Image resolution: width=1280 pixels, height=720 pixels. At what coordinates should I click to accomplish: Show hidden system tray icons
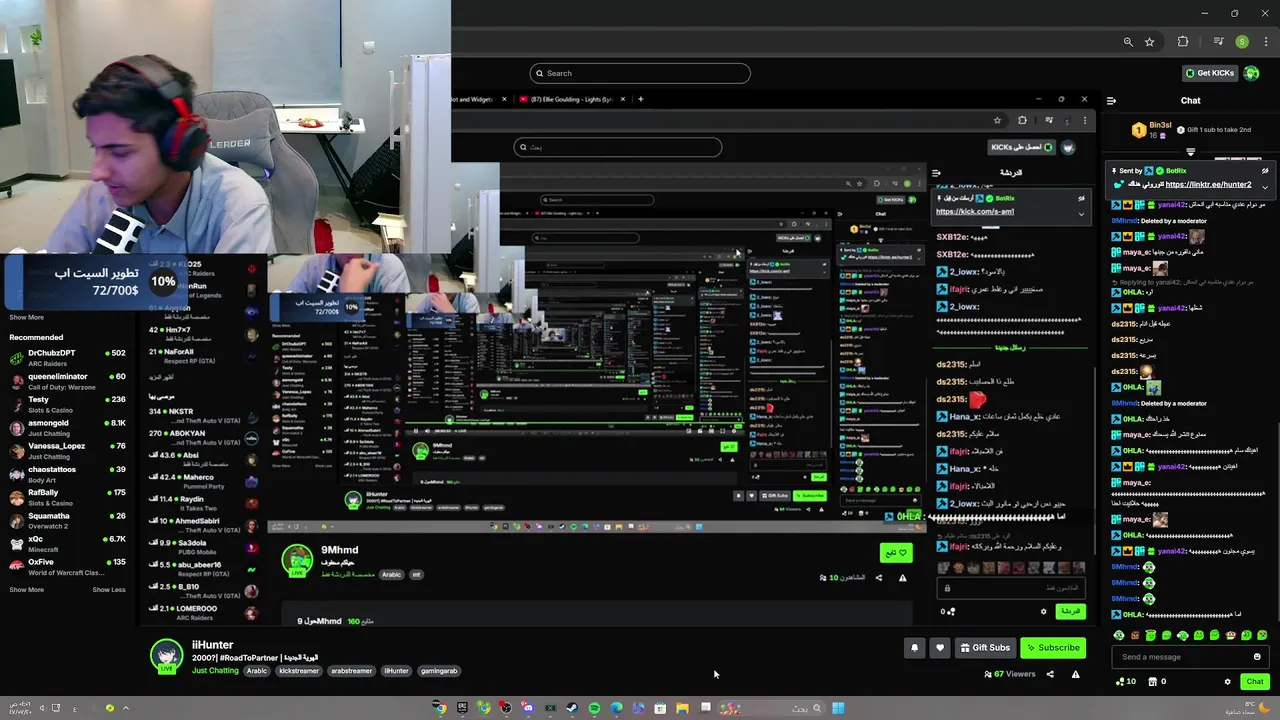tap(126, 708)
